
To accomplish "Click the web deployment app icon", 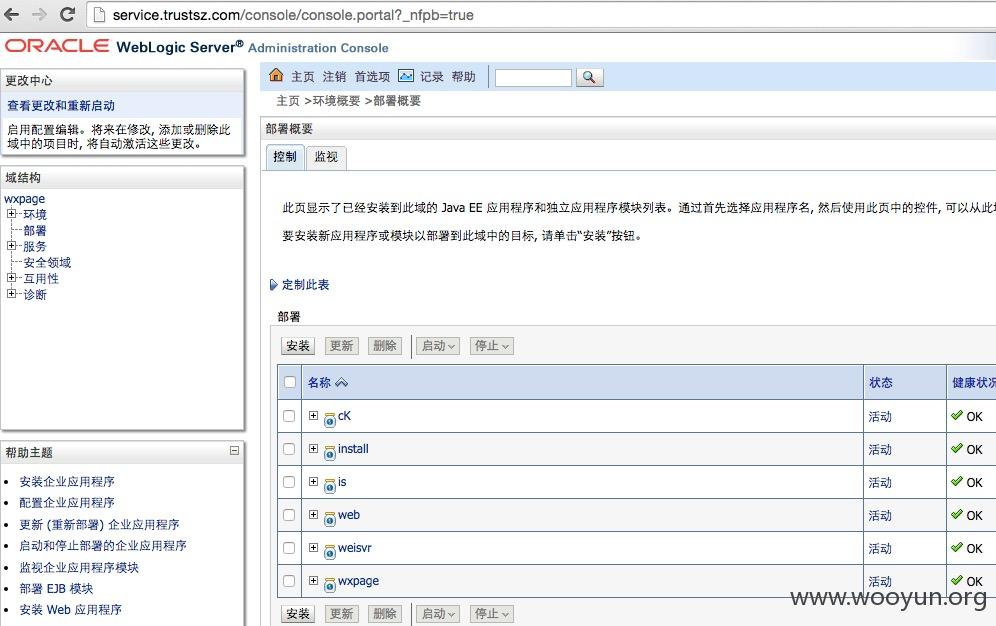I will point(330,519).
